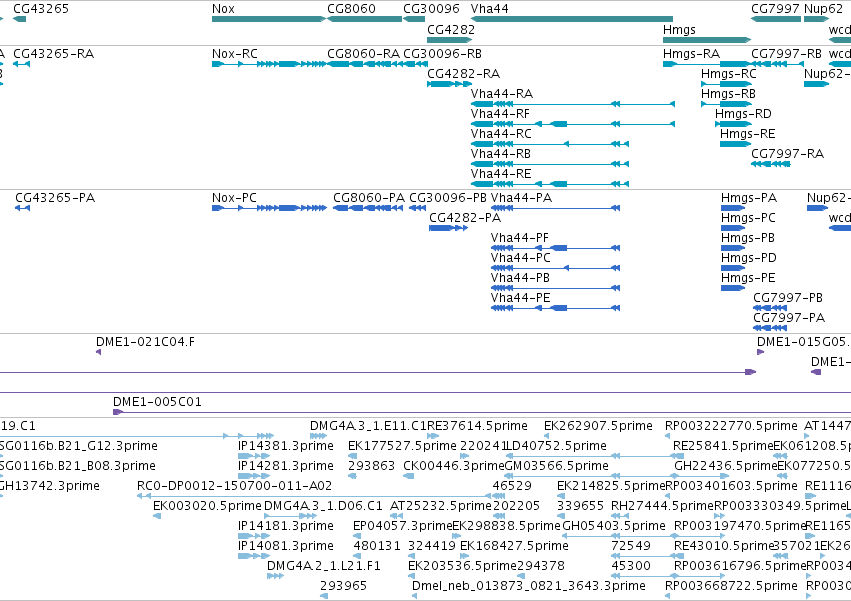This screenshot has width=851, height=601.
Task: Click EST IP14281.3prime
Action: [x=253, y=476]
